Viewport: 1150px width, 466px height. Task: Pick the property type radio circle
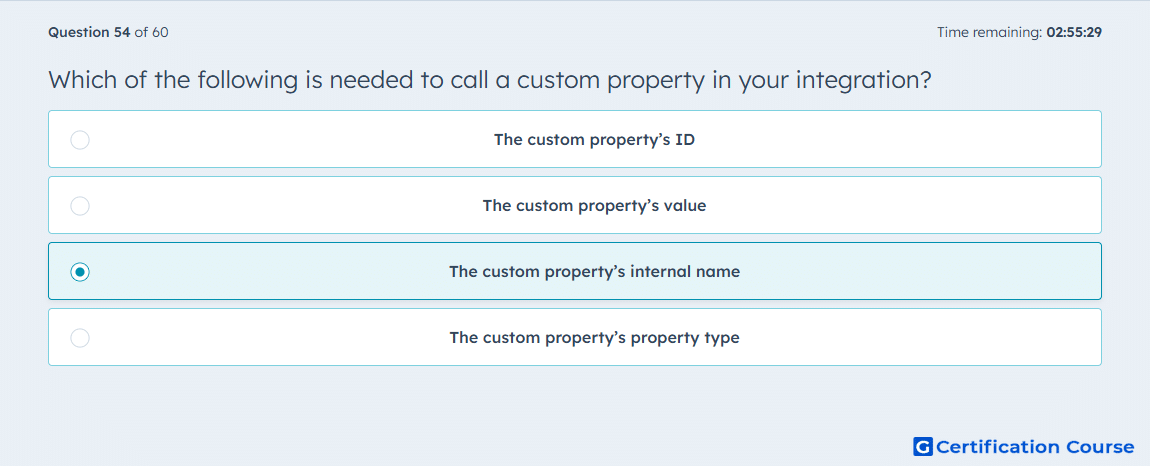80,338
